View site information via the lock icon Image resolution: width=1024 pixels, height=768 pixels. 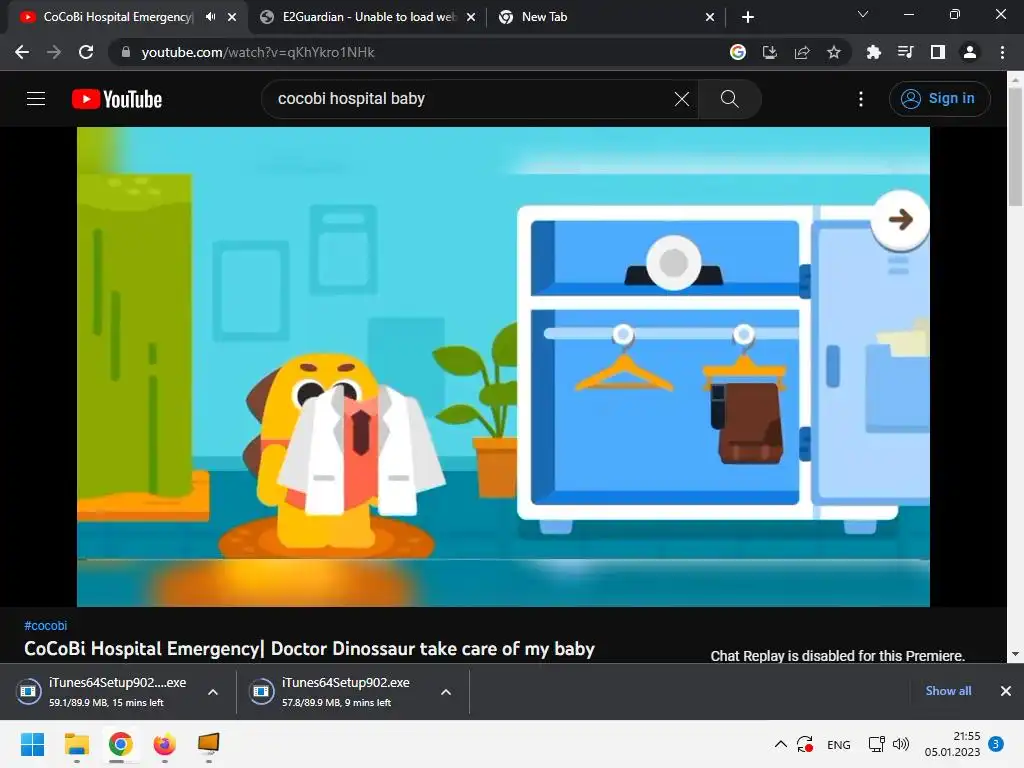[126, 52]
